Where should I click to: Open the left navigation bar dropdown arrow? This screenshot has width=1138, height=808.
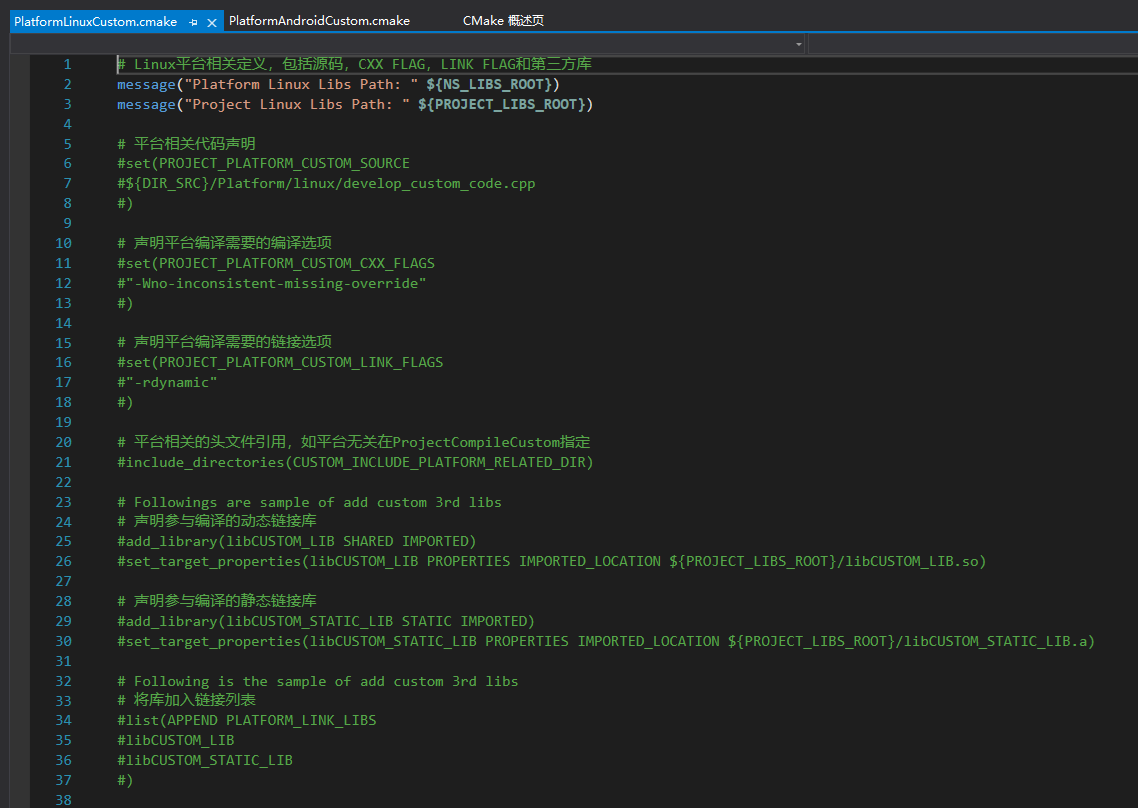pos(798,44)
